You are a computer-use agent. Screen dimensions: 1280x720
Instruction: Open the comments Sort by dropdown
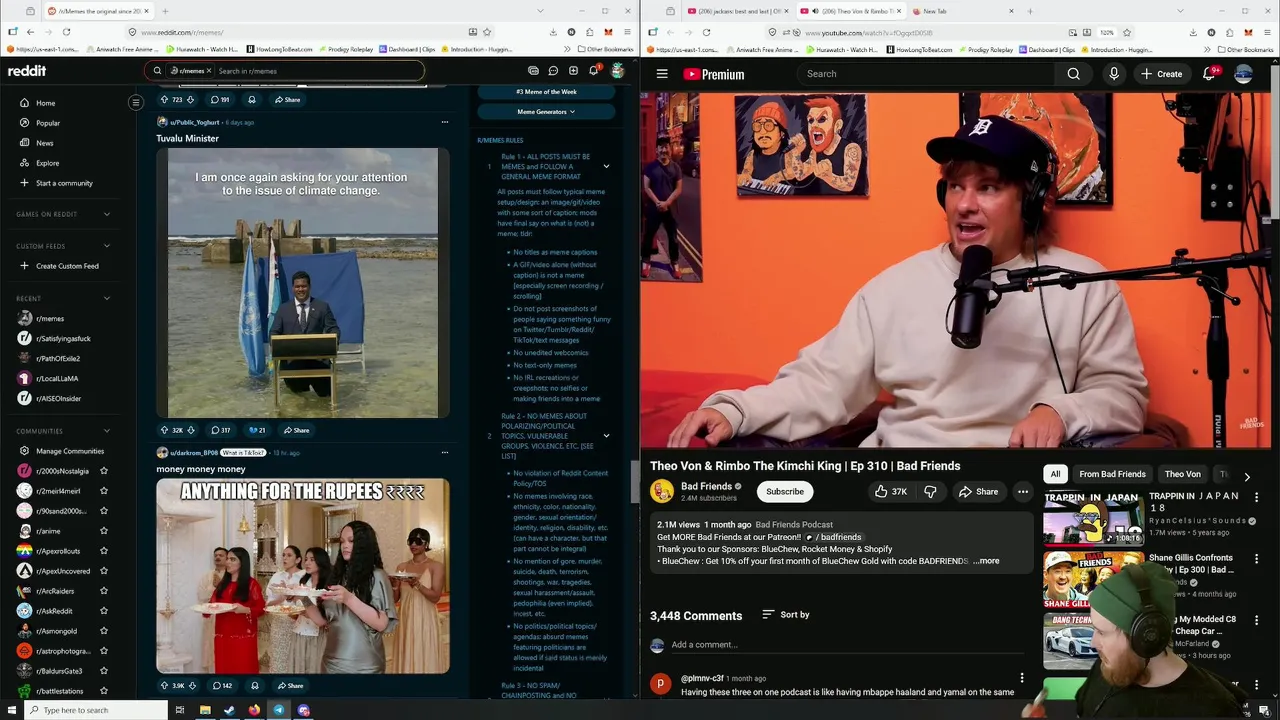(x=786, y=615)
